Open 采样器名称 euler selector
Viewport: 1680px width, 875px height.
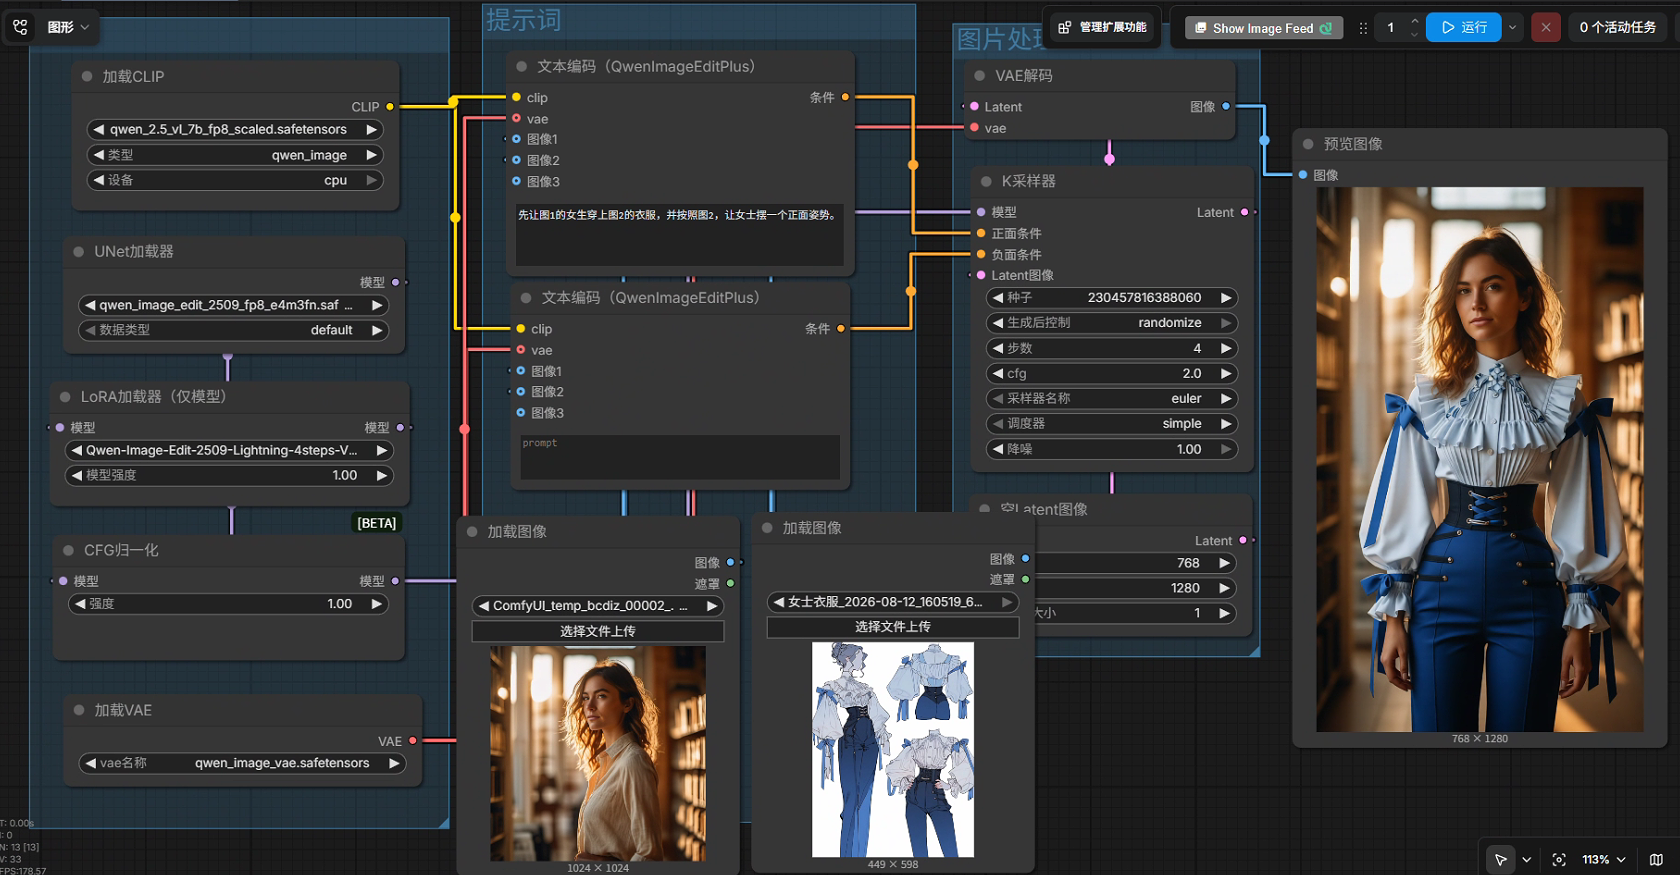pos(1112,398)
